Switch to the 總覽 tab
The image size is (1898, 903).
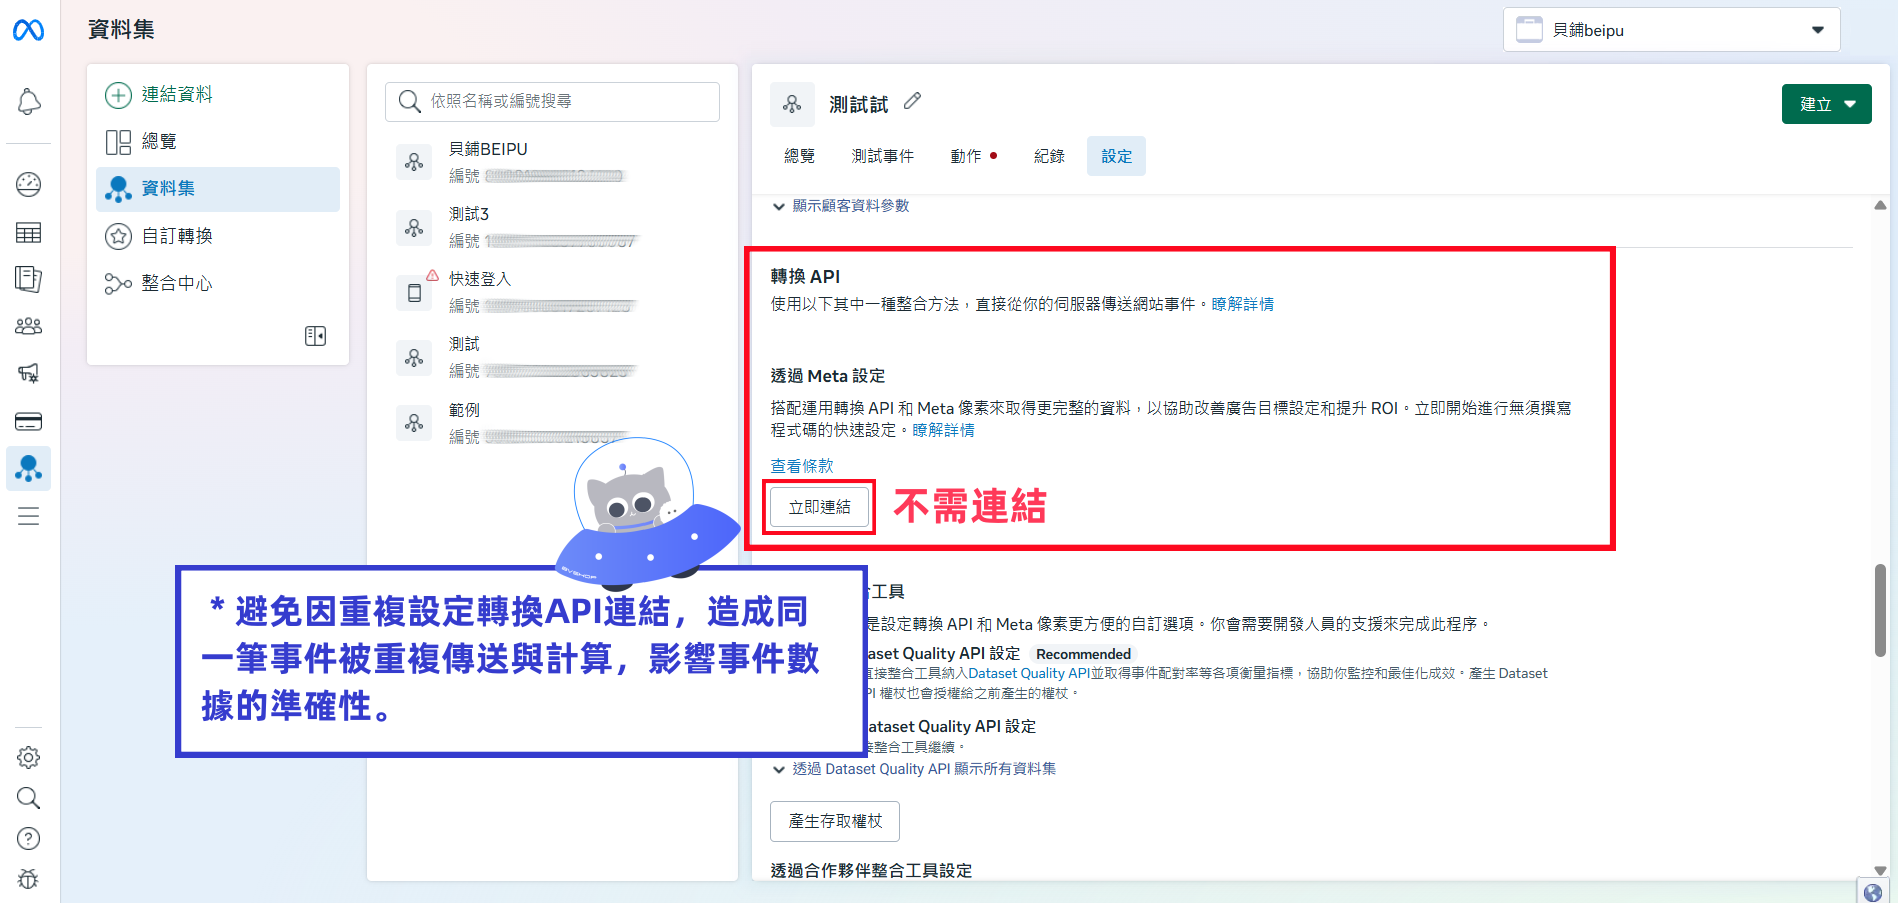(x=799, y=156)
